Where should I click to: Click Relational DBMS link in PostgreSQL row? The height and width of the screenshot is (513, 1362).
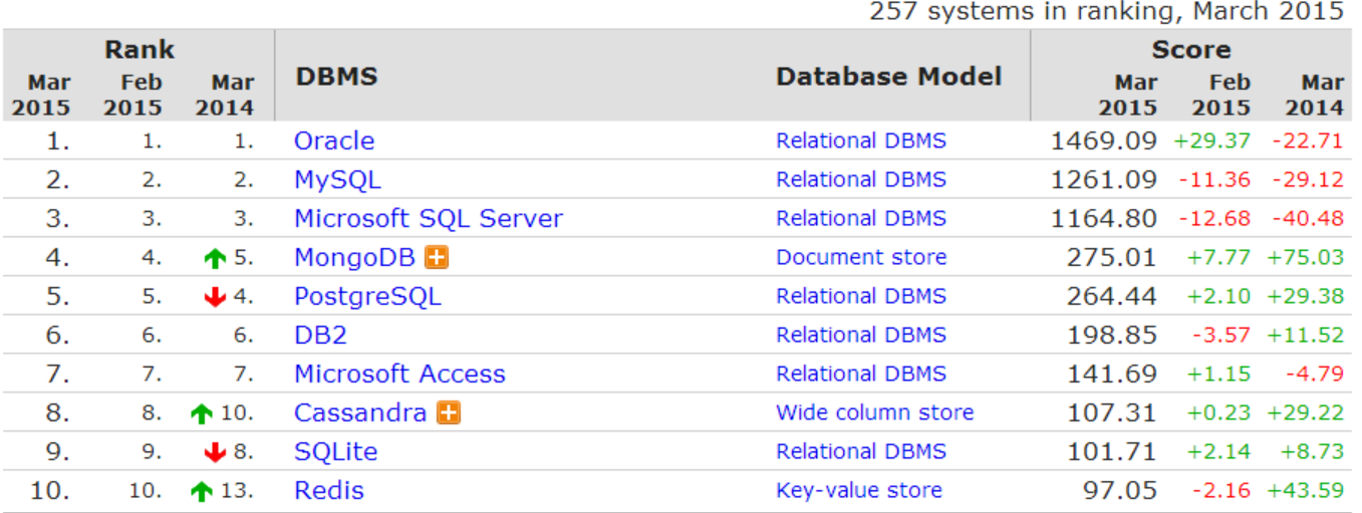tap(861, 296)
